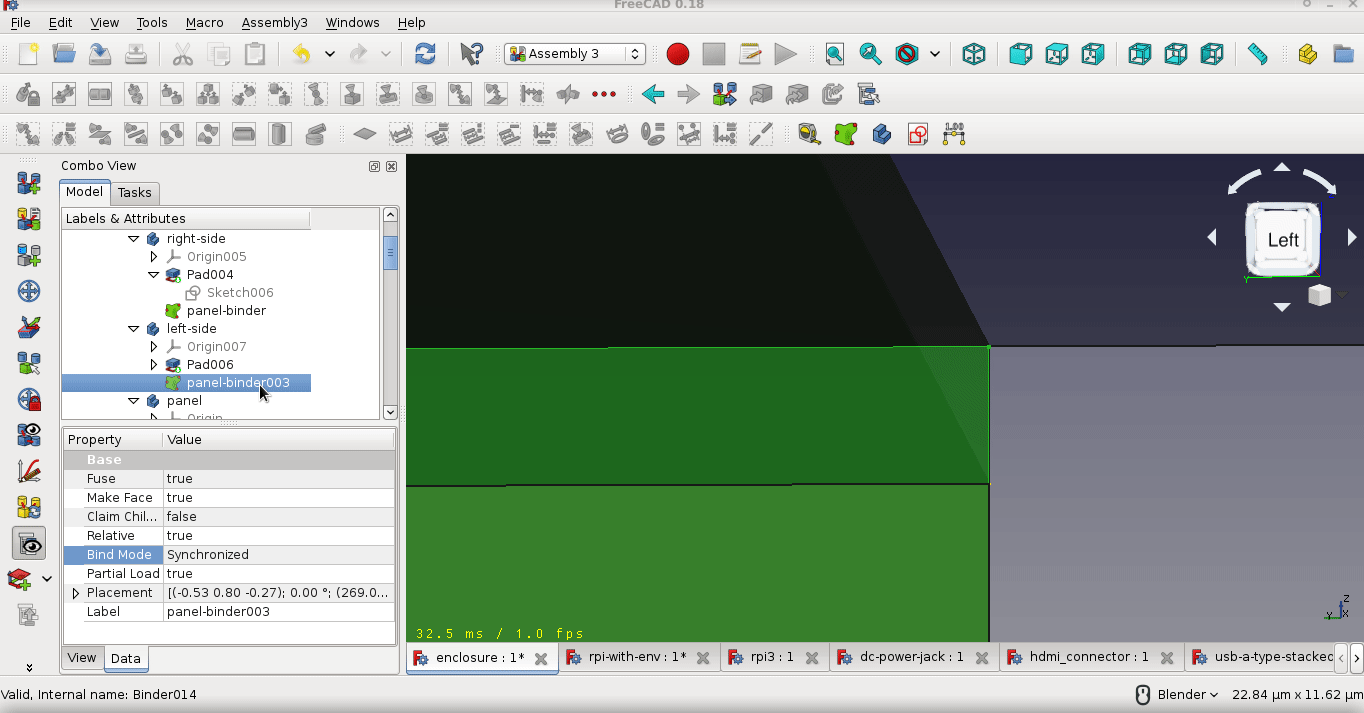Switch to the Tasks tab
1364x713 pixels.
click(x=134, y=192)
